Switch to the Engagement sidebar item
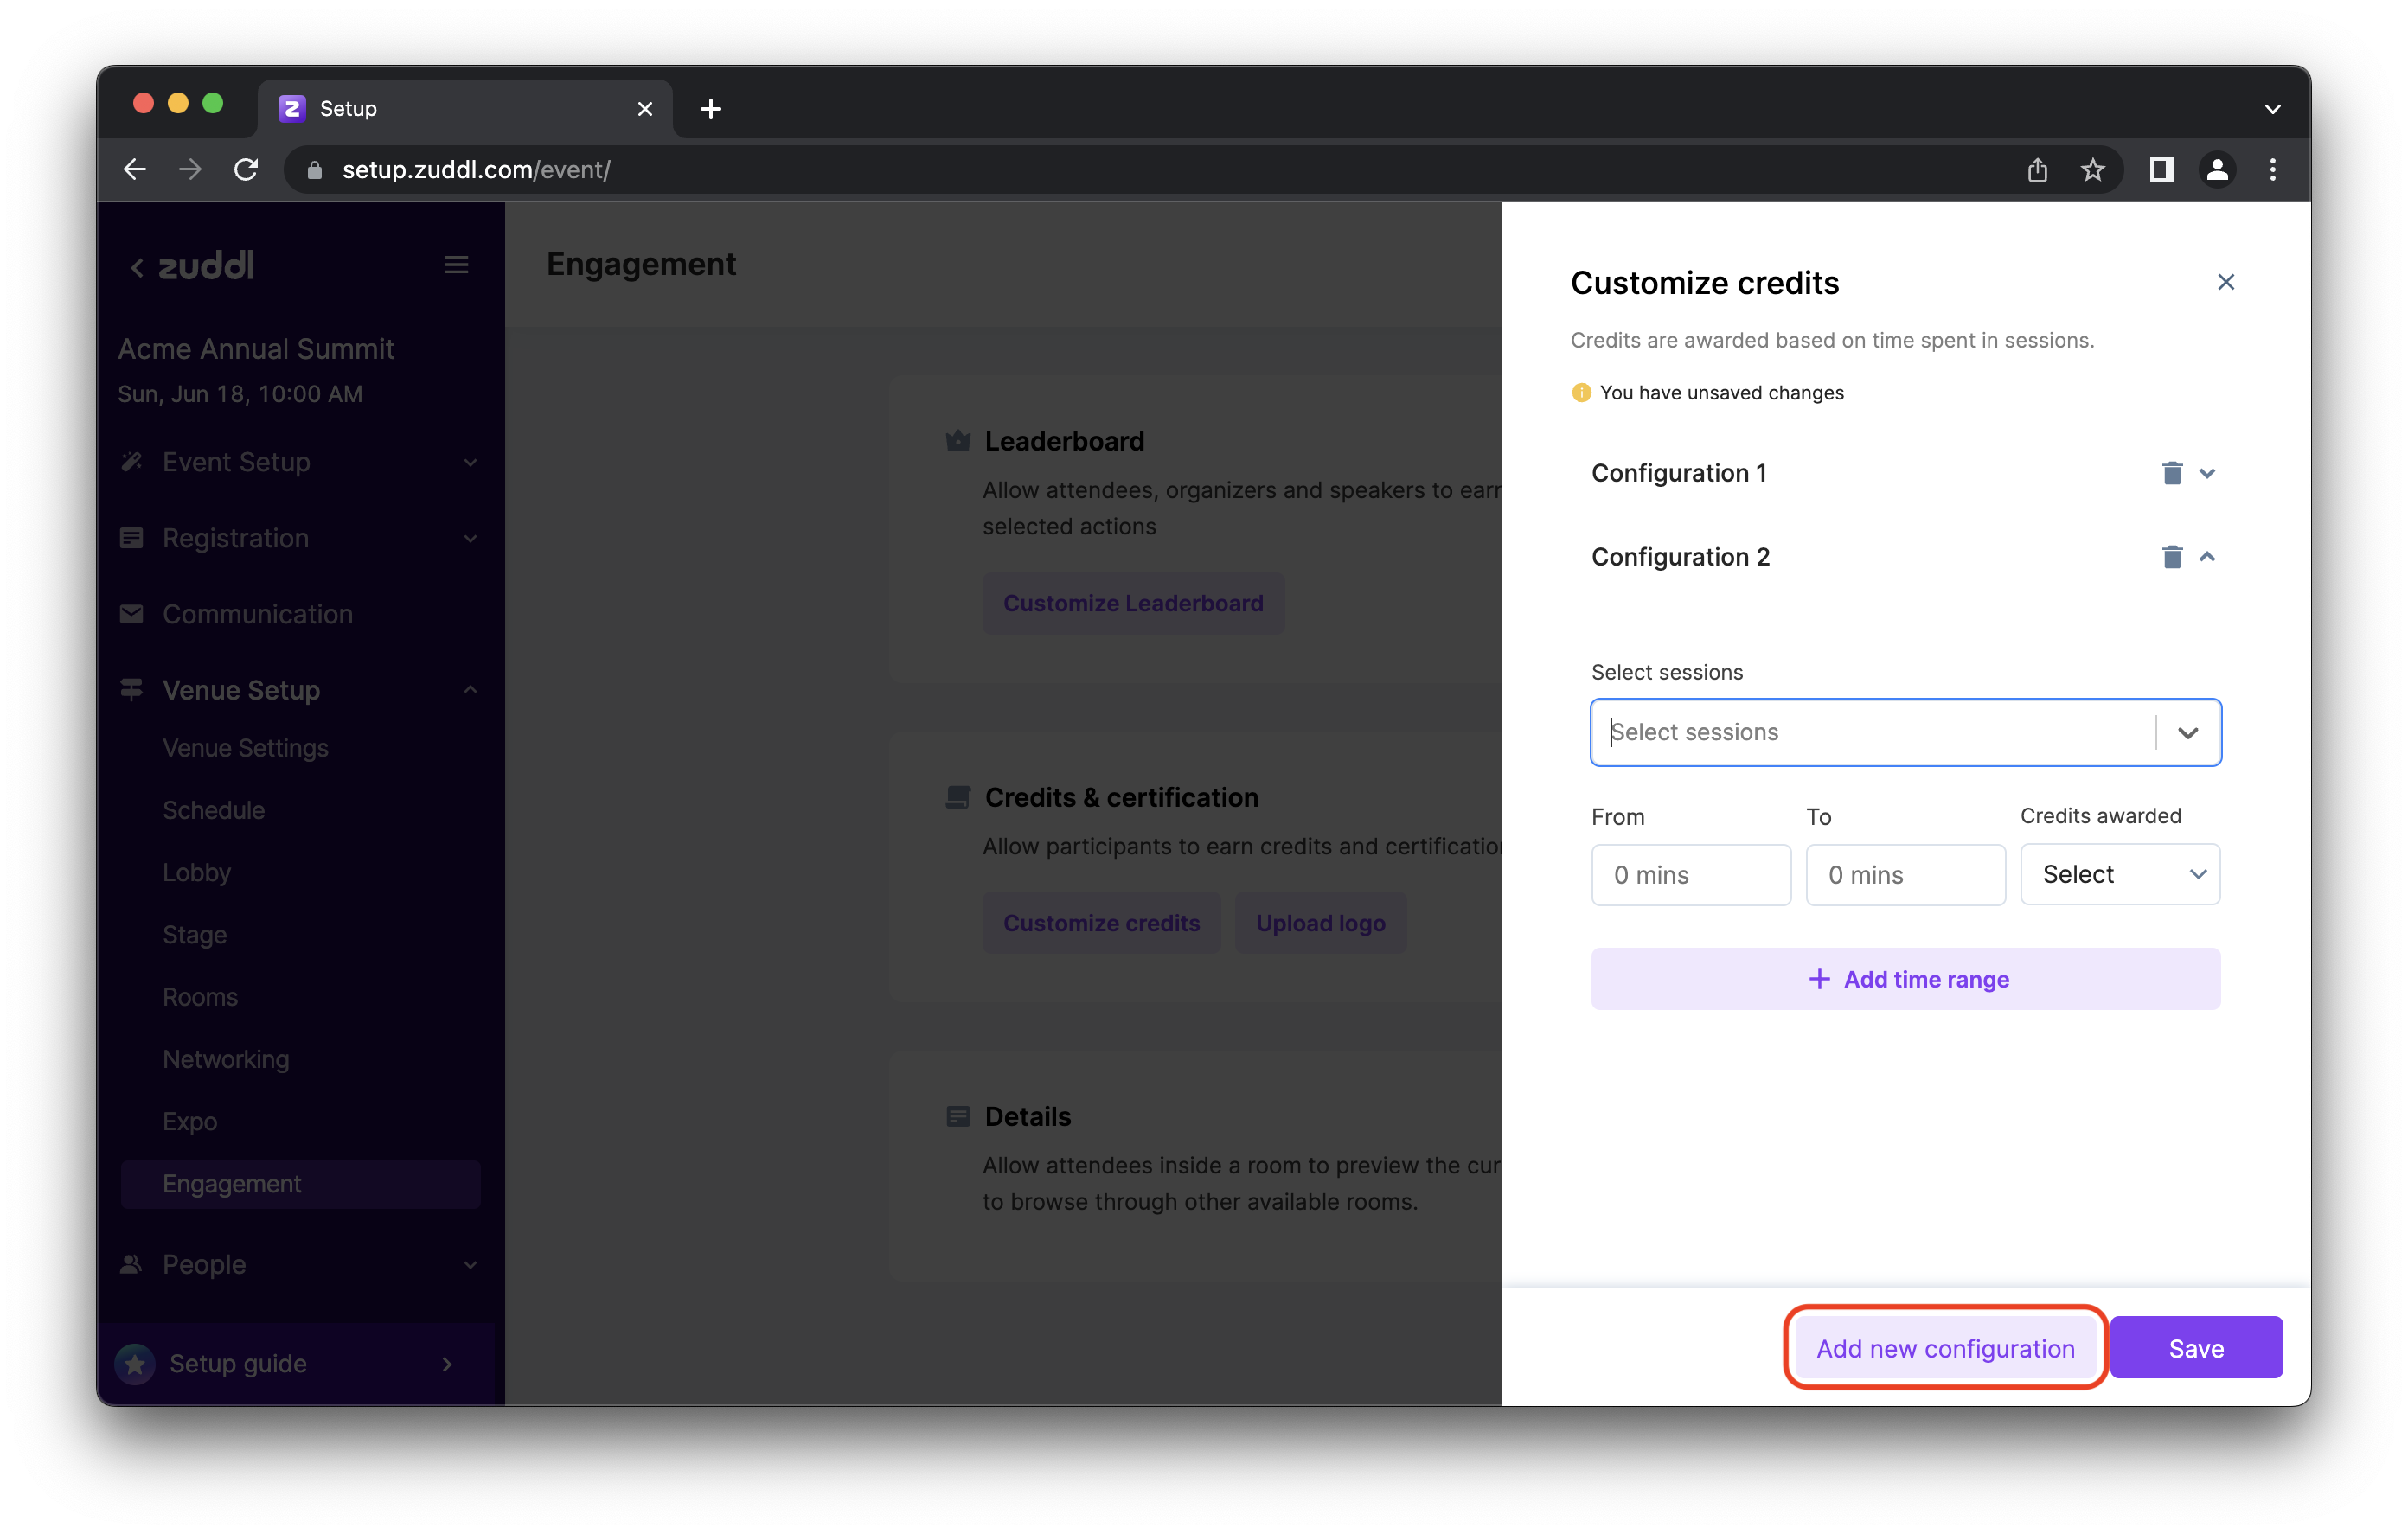This screenshot has width=2408, height=1534. 232,1183
